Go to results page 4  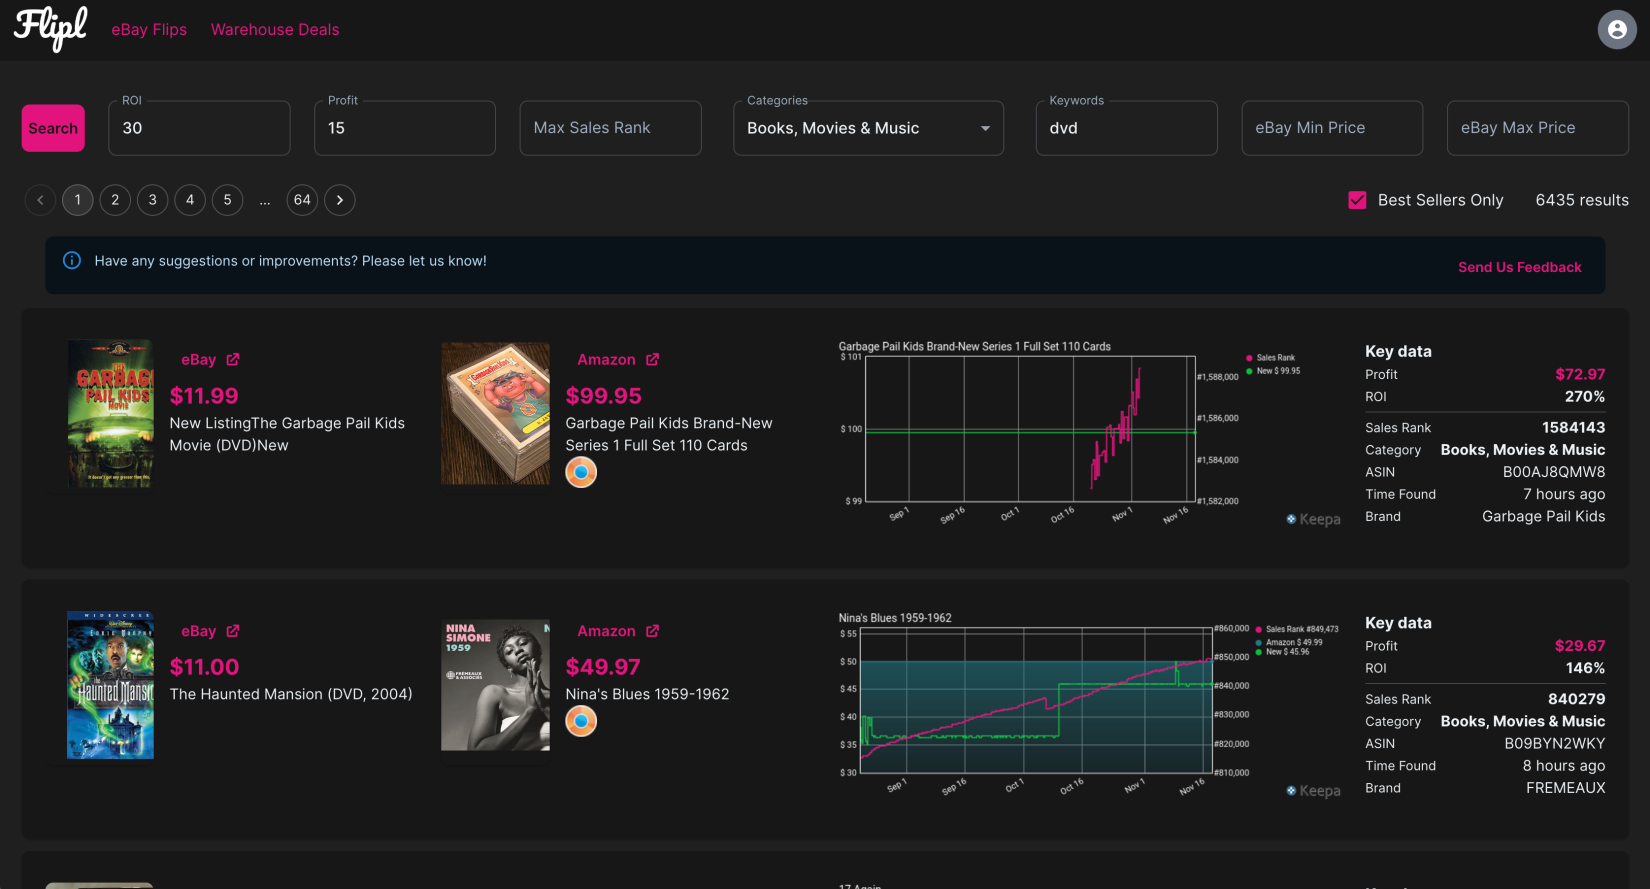190,200
